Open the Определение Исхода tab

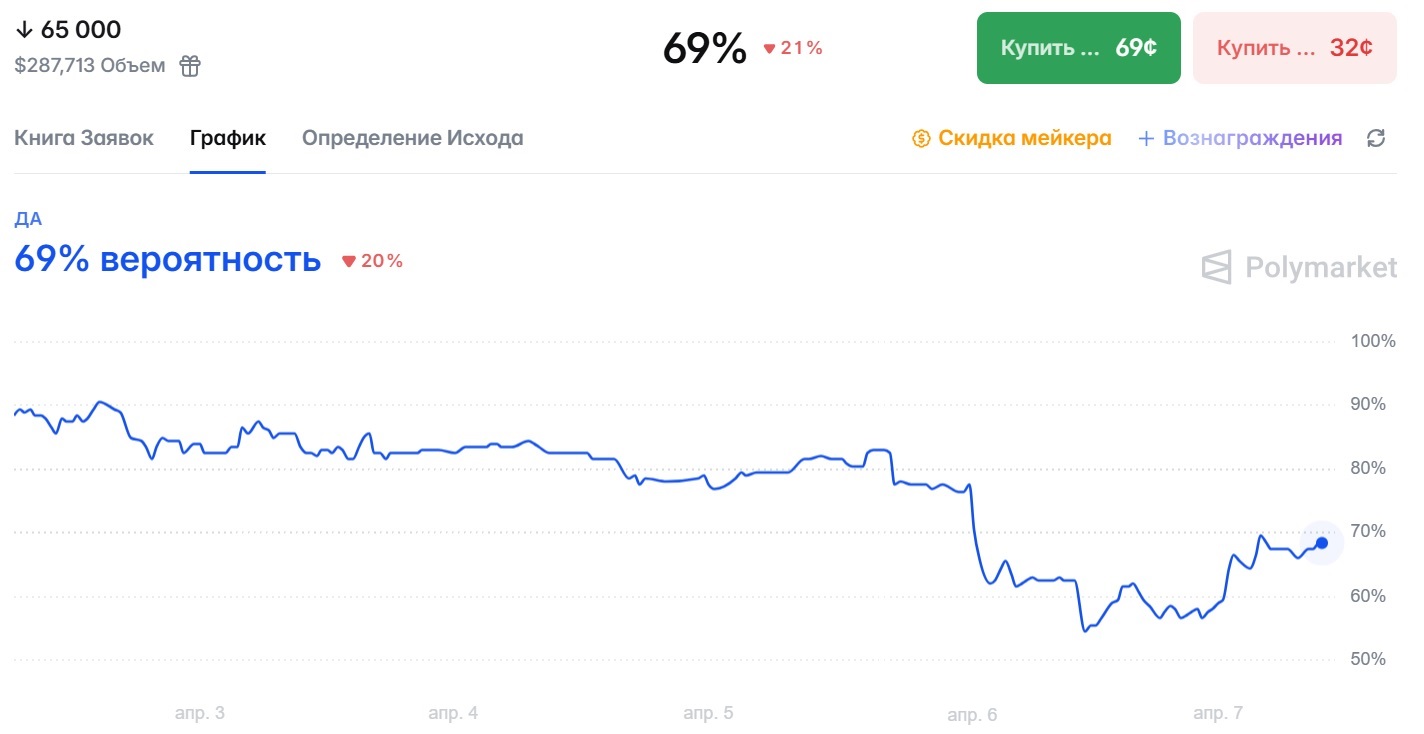pyautogui.click(x=412, y=138)
